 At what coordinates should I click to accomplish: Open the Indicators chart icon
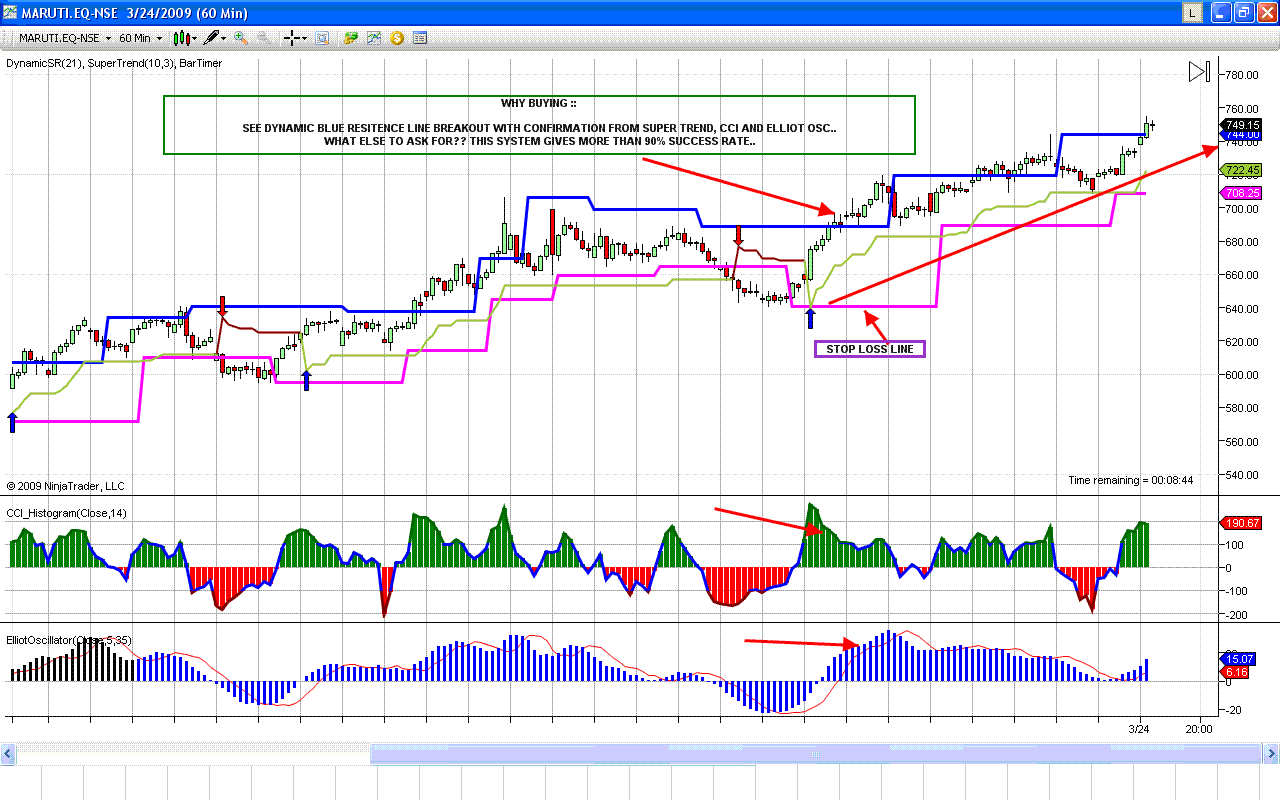tap(374, 38)
